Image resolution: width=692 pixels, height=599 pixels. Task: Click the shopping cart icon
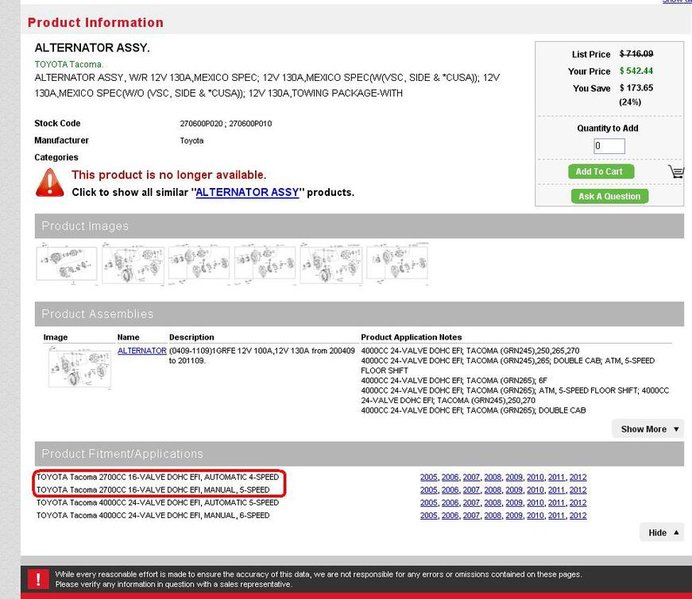tap(676, 171)
